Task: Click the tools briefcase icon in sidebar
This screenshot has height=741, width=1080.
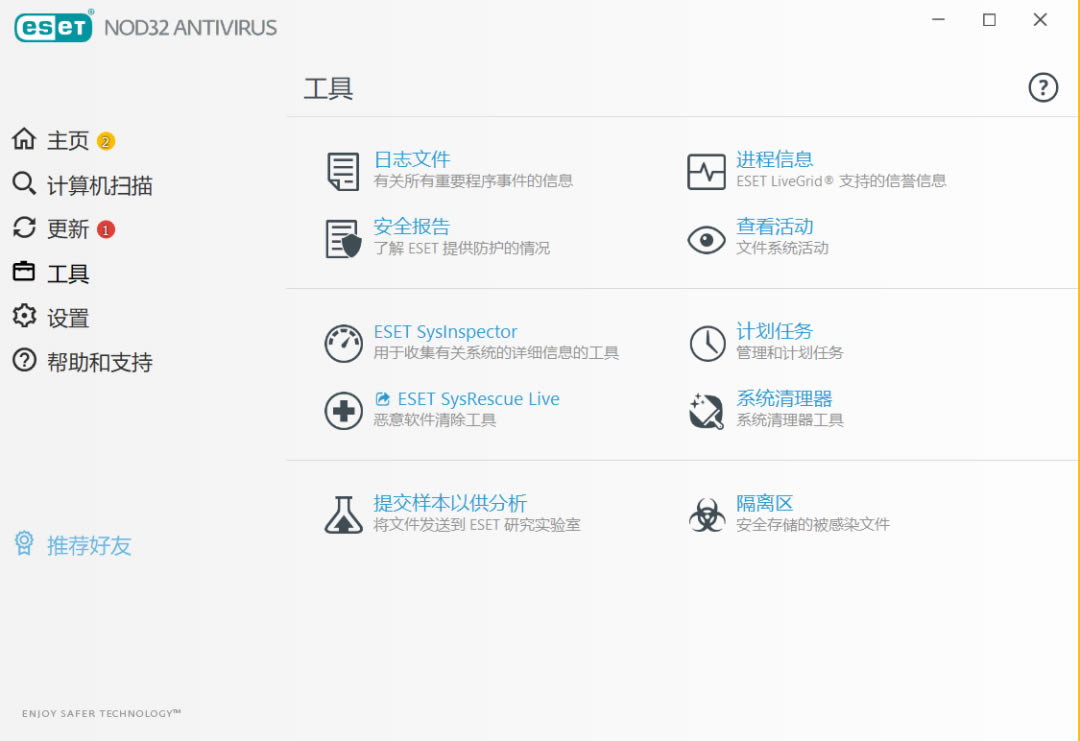Action: [24, 271]
